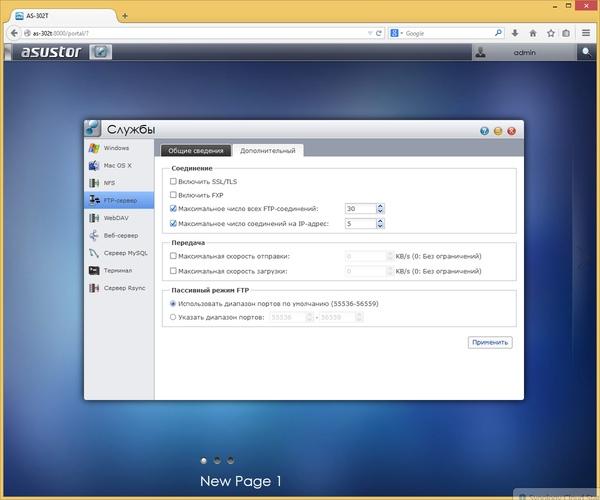
Task: Open the asustor search magnifier
Action: click(586, 52)
